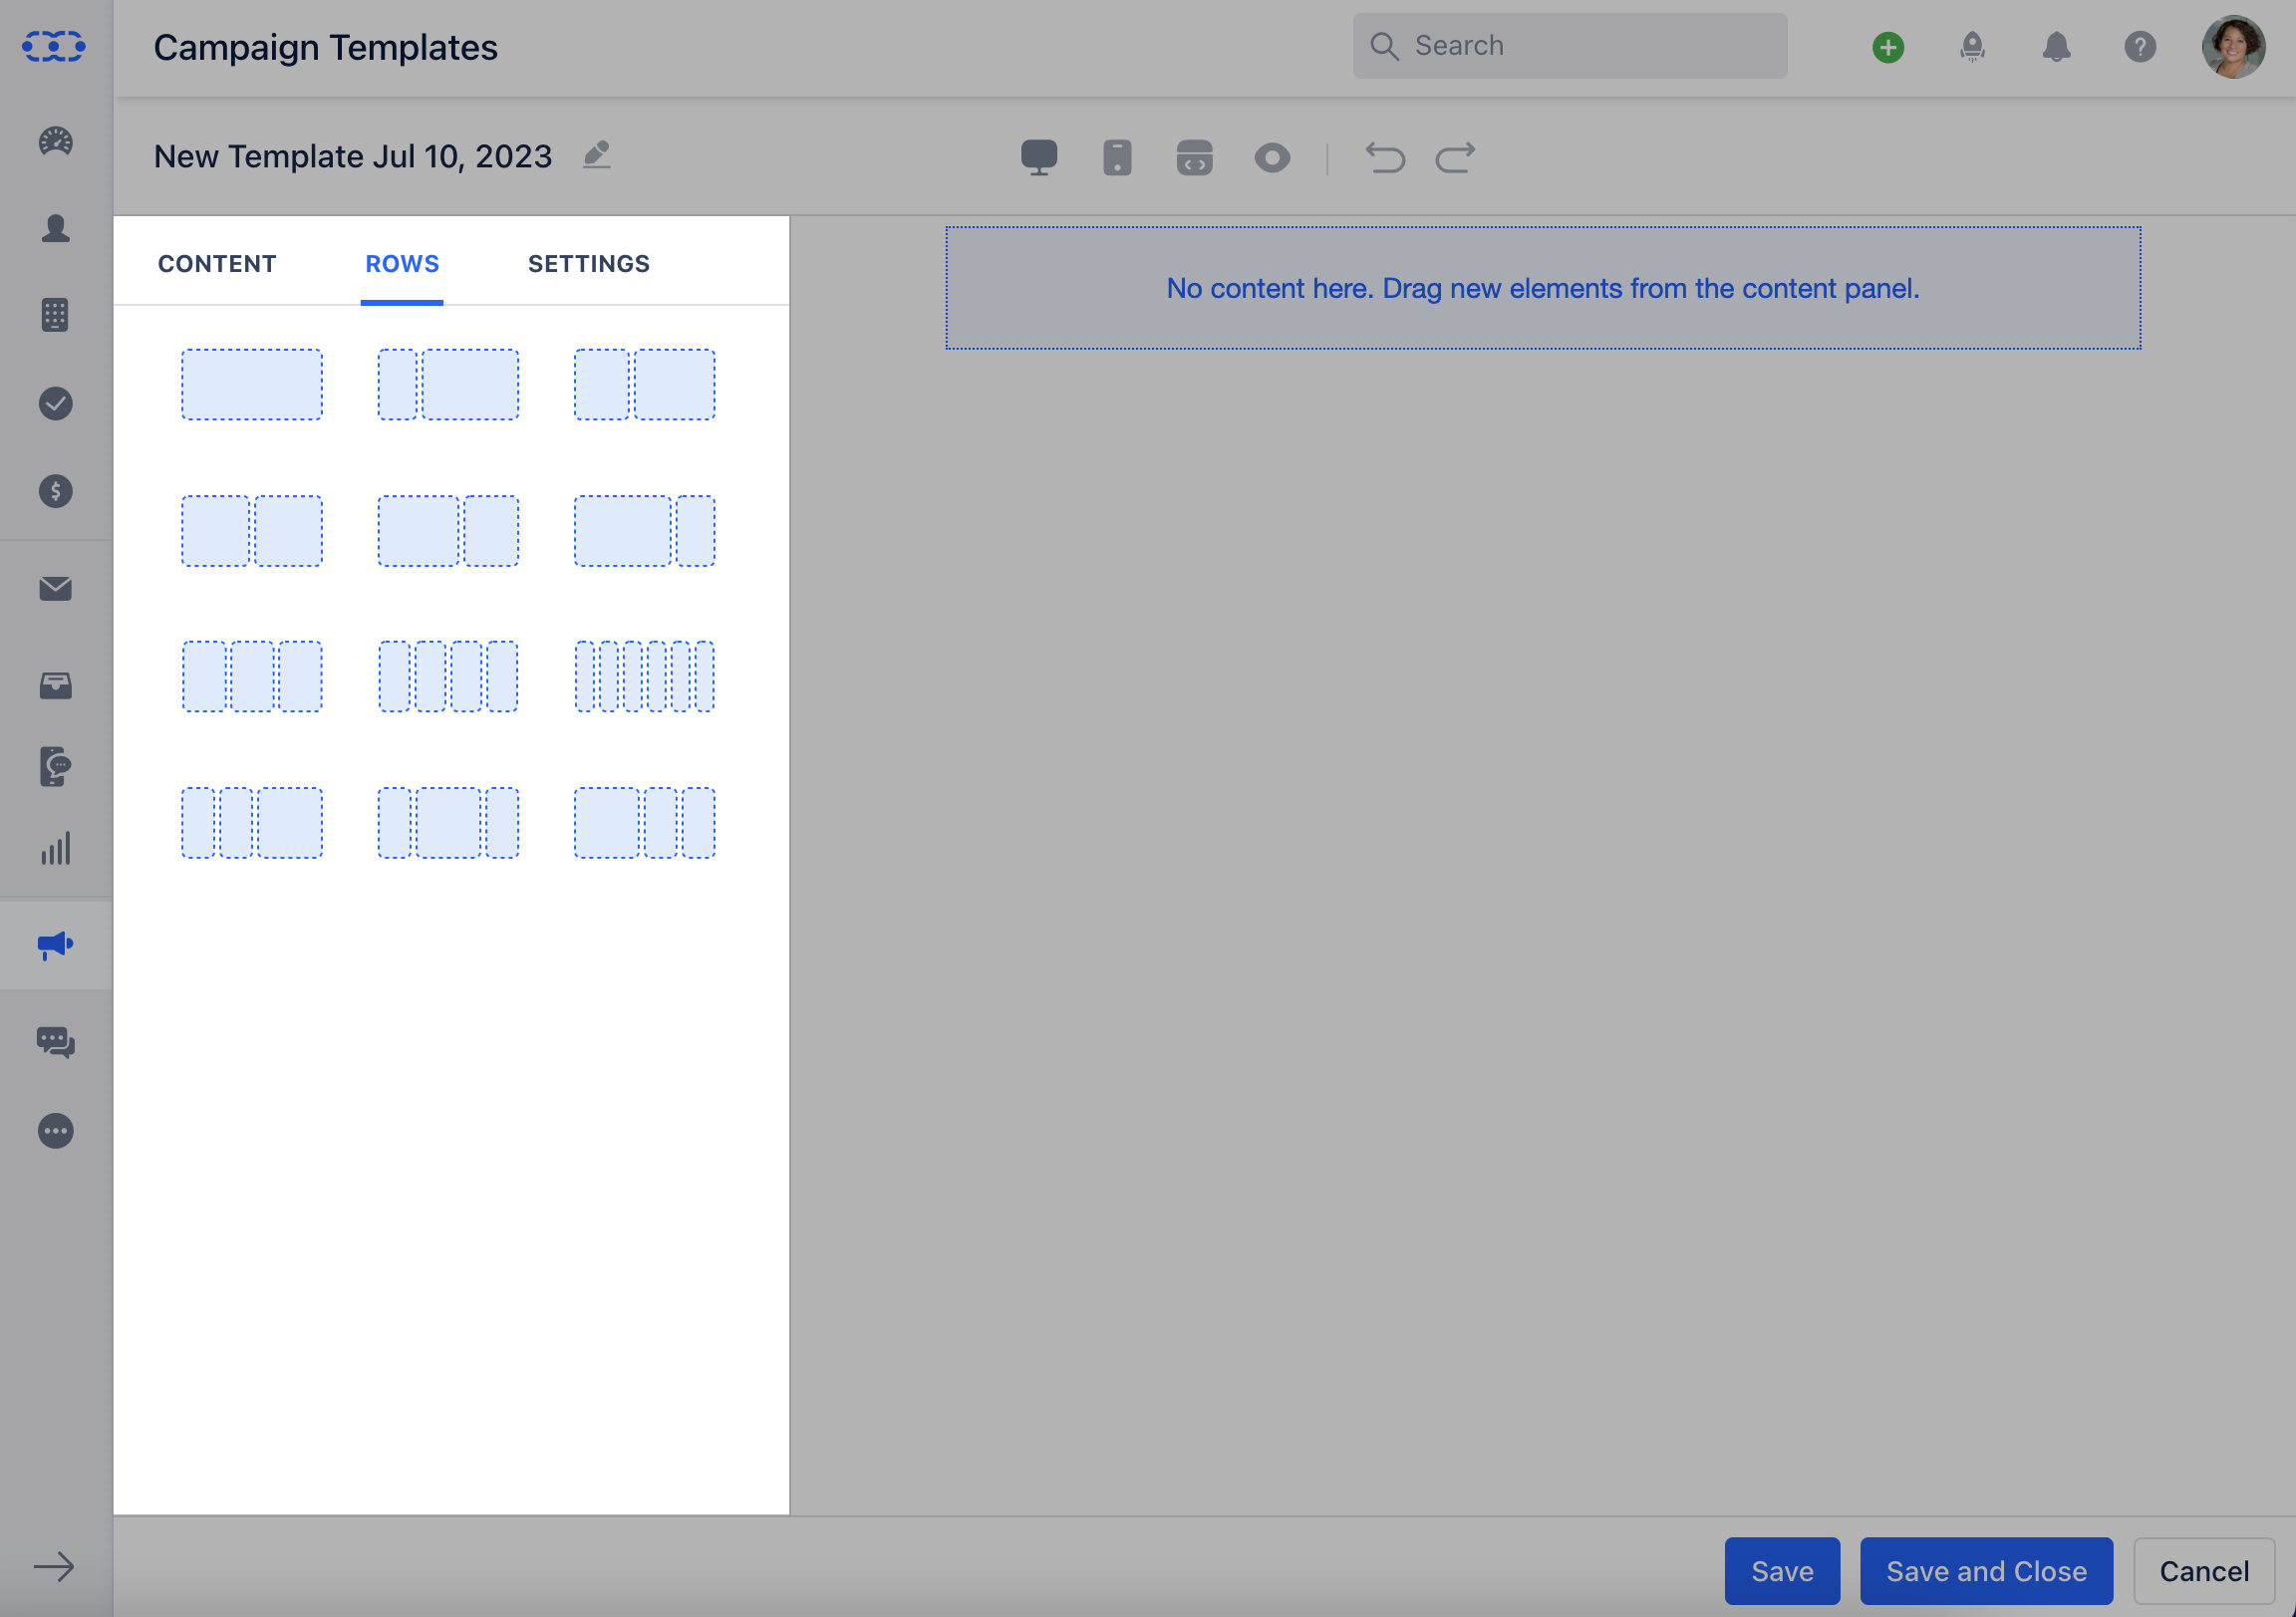
Task: Switch to the Content tab
Action: point(217,263)
